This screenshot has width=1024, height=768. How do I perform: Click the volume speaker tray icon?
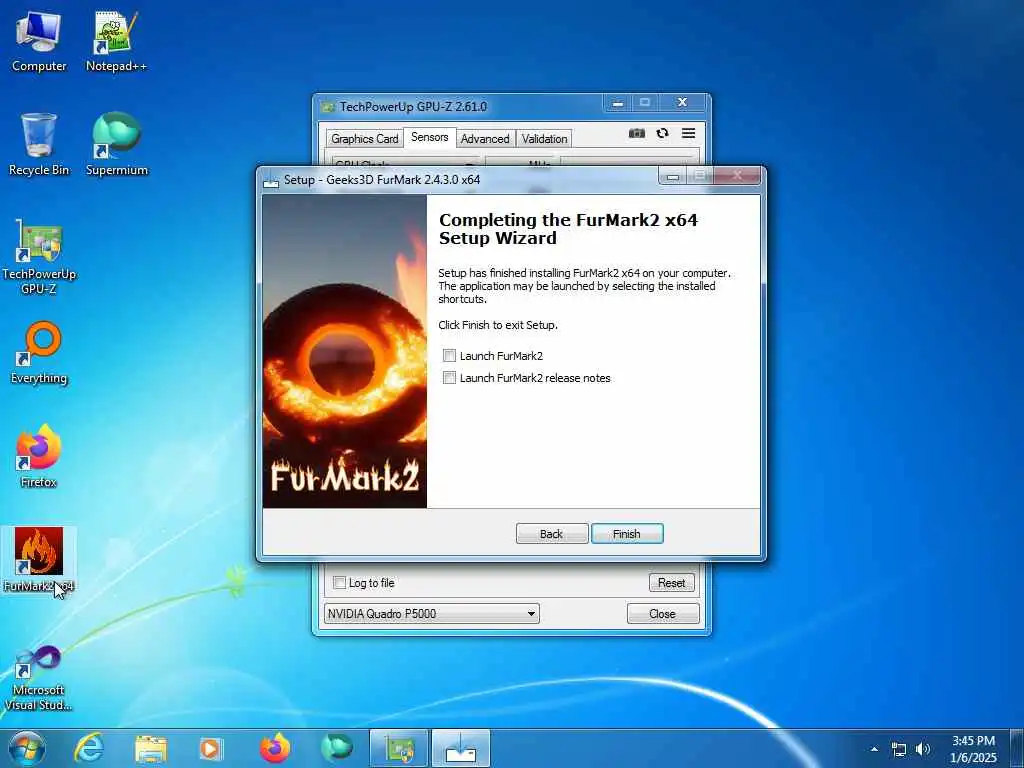coord(922,749)
